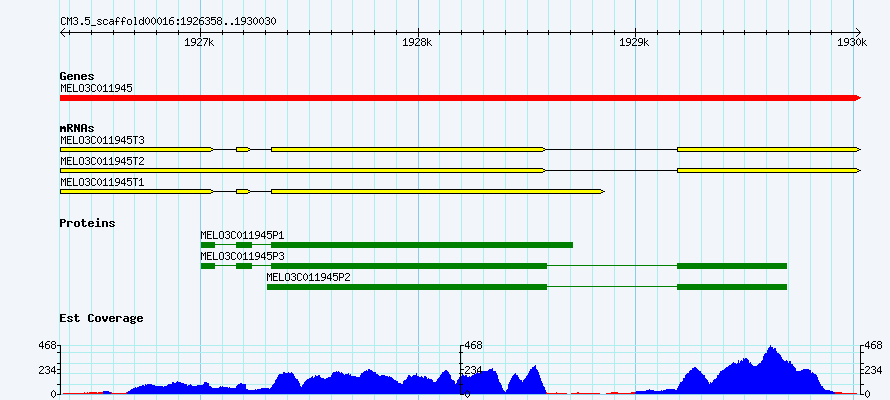The height and width of the screenshot is (400, 890).
Task: Click the tallest blue EST coverage peak
Action: (770, 369)
